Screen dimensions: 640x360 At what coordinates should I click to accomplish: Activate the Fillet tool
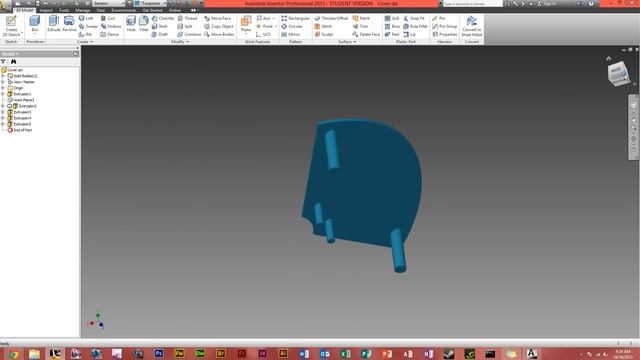[144, 24]
